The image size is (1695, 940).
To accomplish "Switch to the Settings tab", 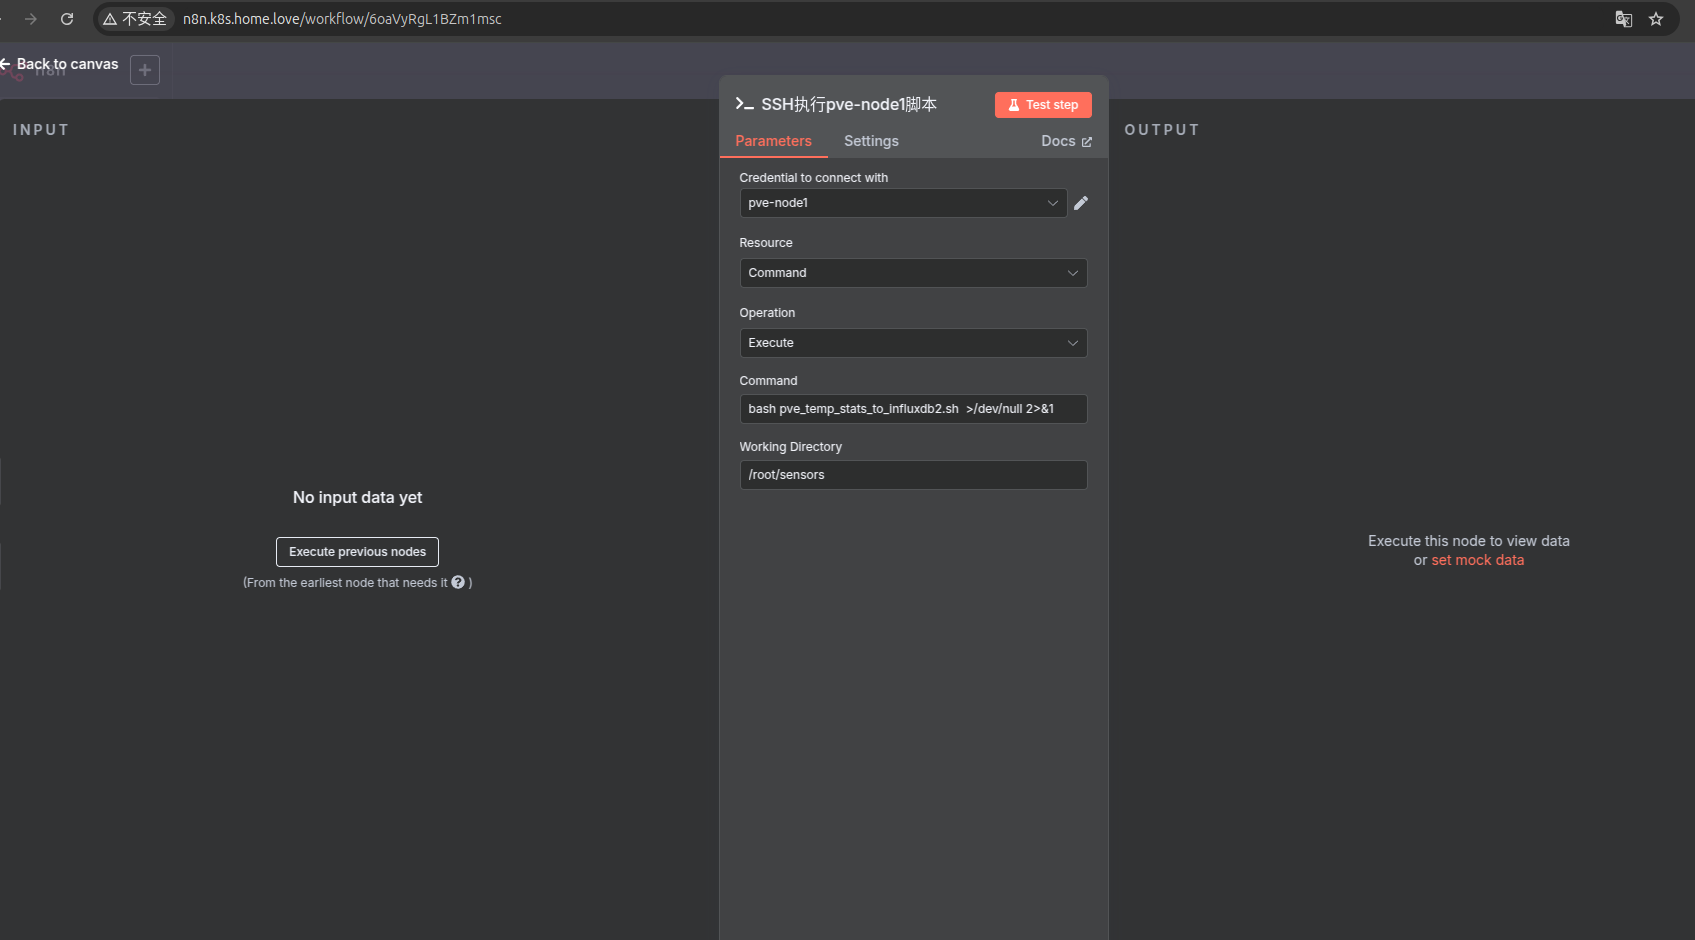I will pyautogui.click(x=871, y=141).
